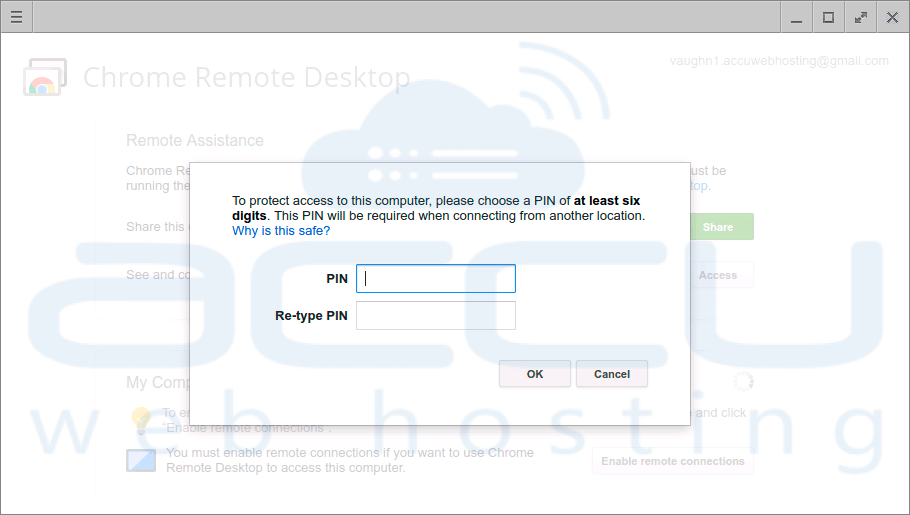Image resolution: width=910 pixels, height=515 pixels.
Task: Click Enable remote connections button
Action: [x=673, y=461]
